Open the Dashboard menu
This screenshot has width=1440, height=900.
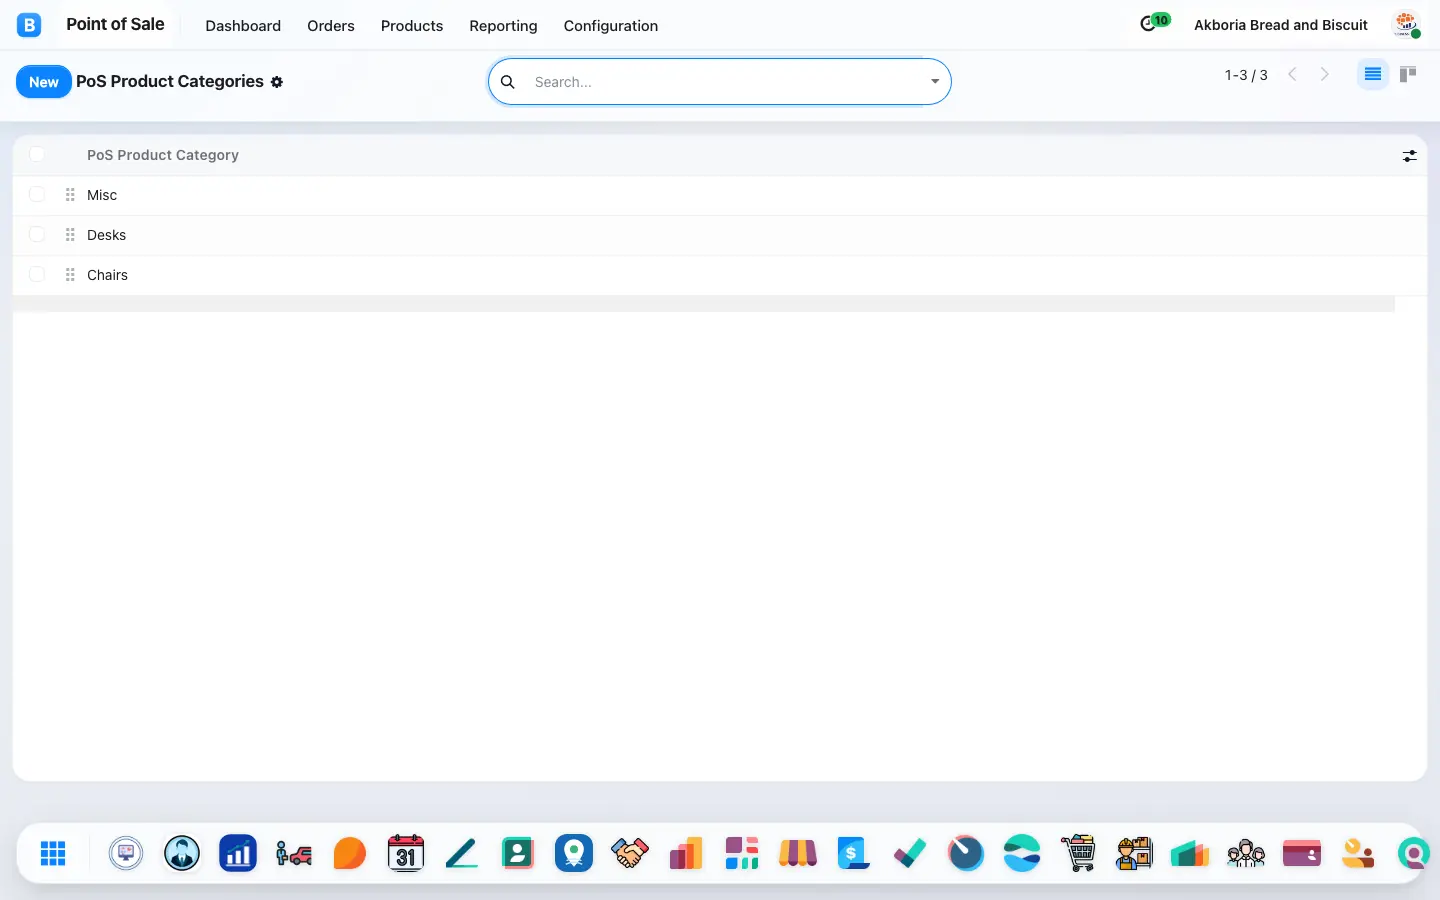243,26
